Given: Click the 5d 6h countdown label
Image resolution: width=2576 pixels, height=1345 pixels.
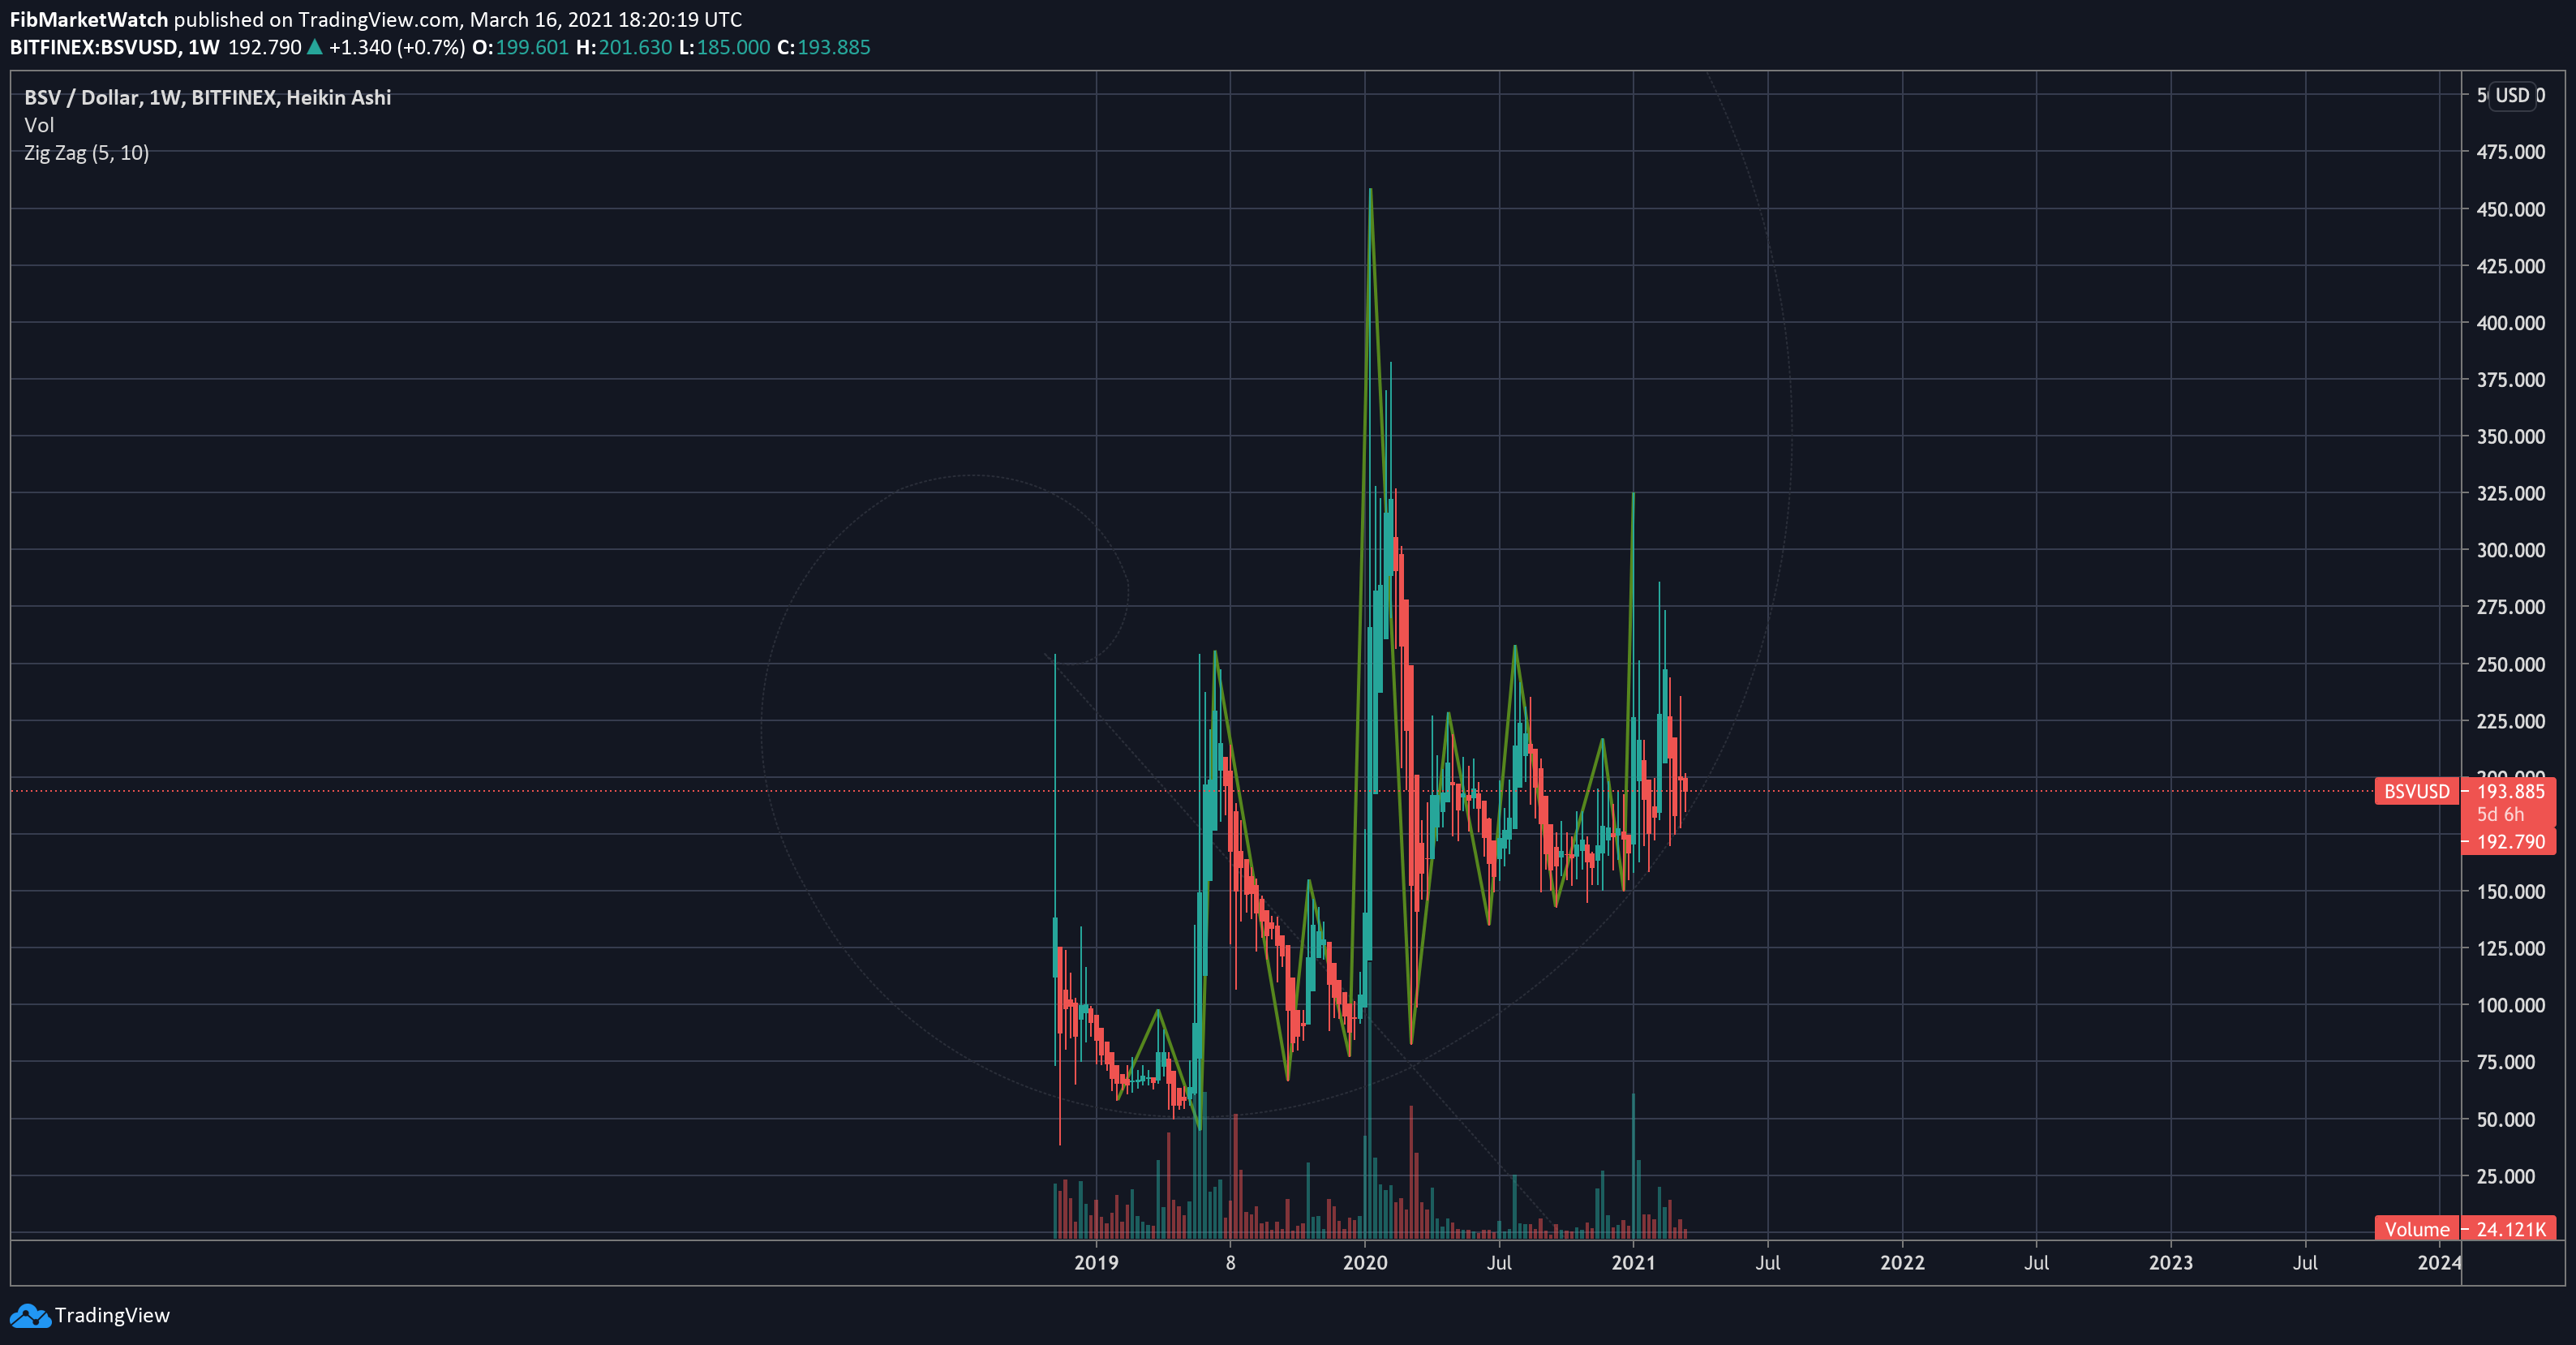Looking at the screenshot, I should coord(2500,815).
